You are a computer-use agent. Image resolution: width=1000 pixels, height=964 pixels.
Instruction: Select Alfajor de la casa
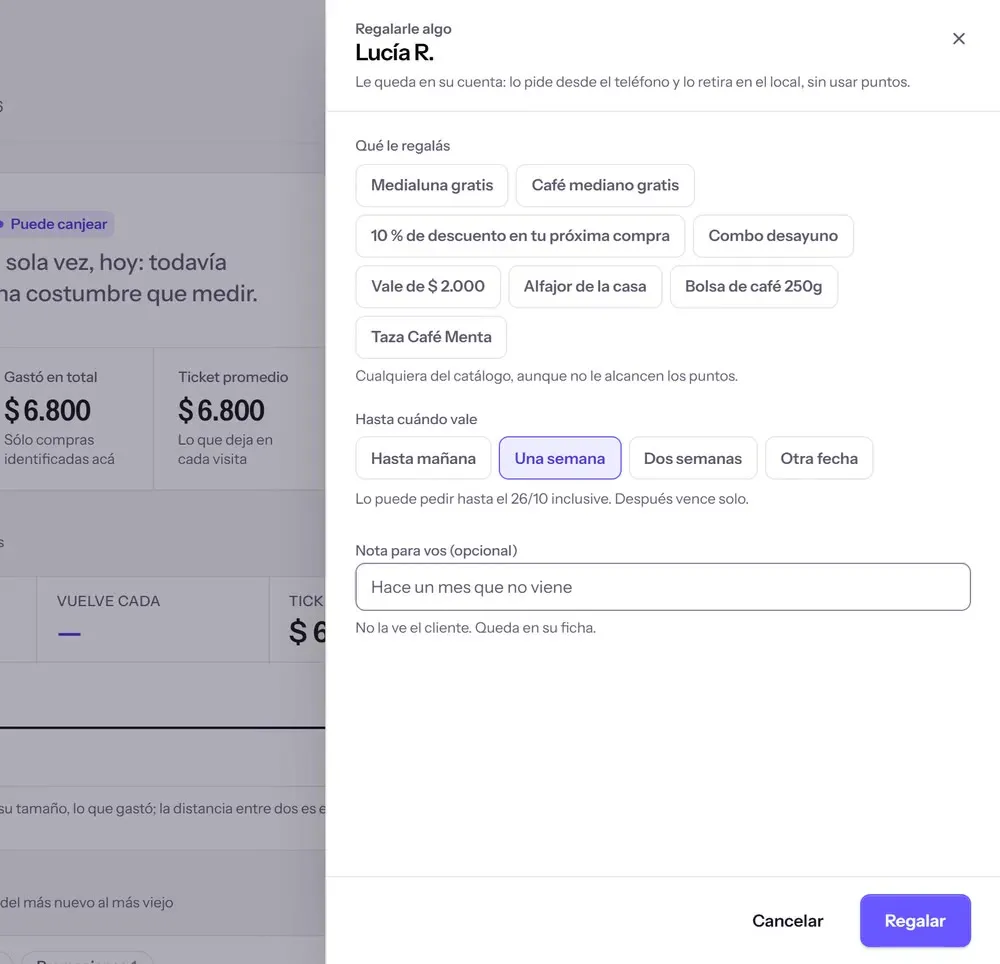pyautogui.click(x=585, y=287)
